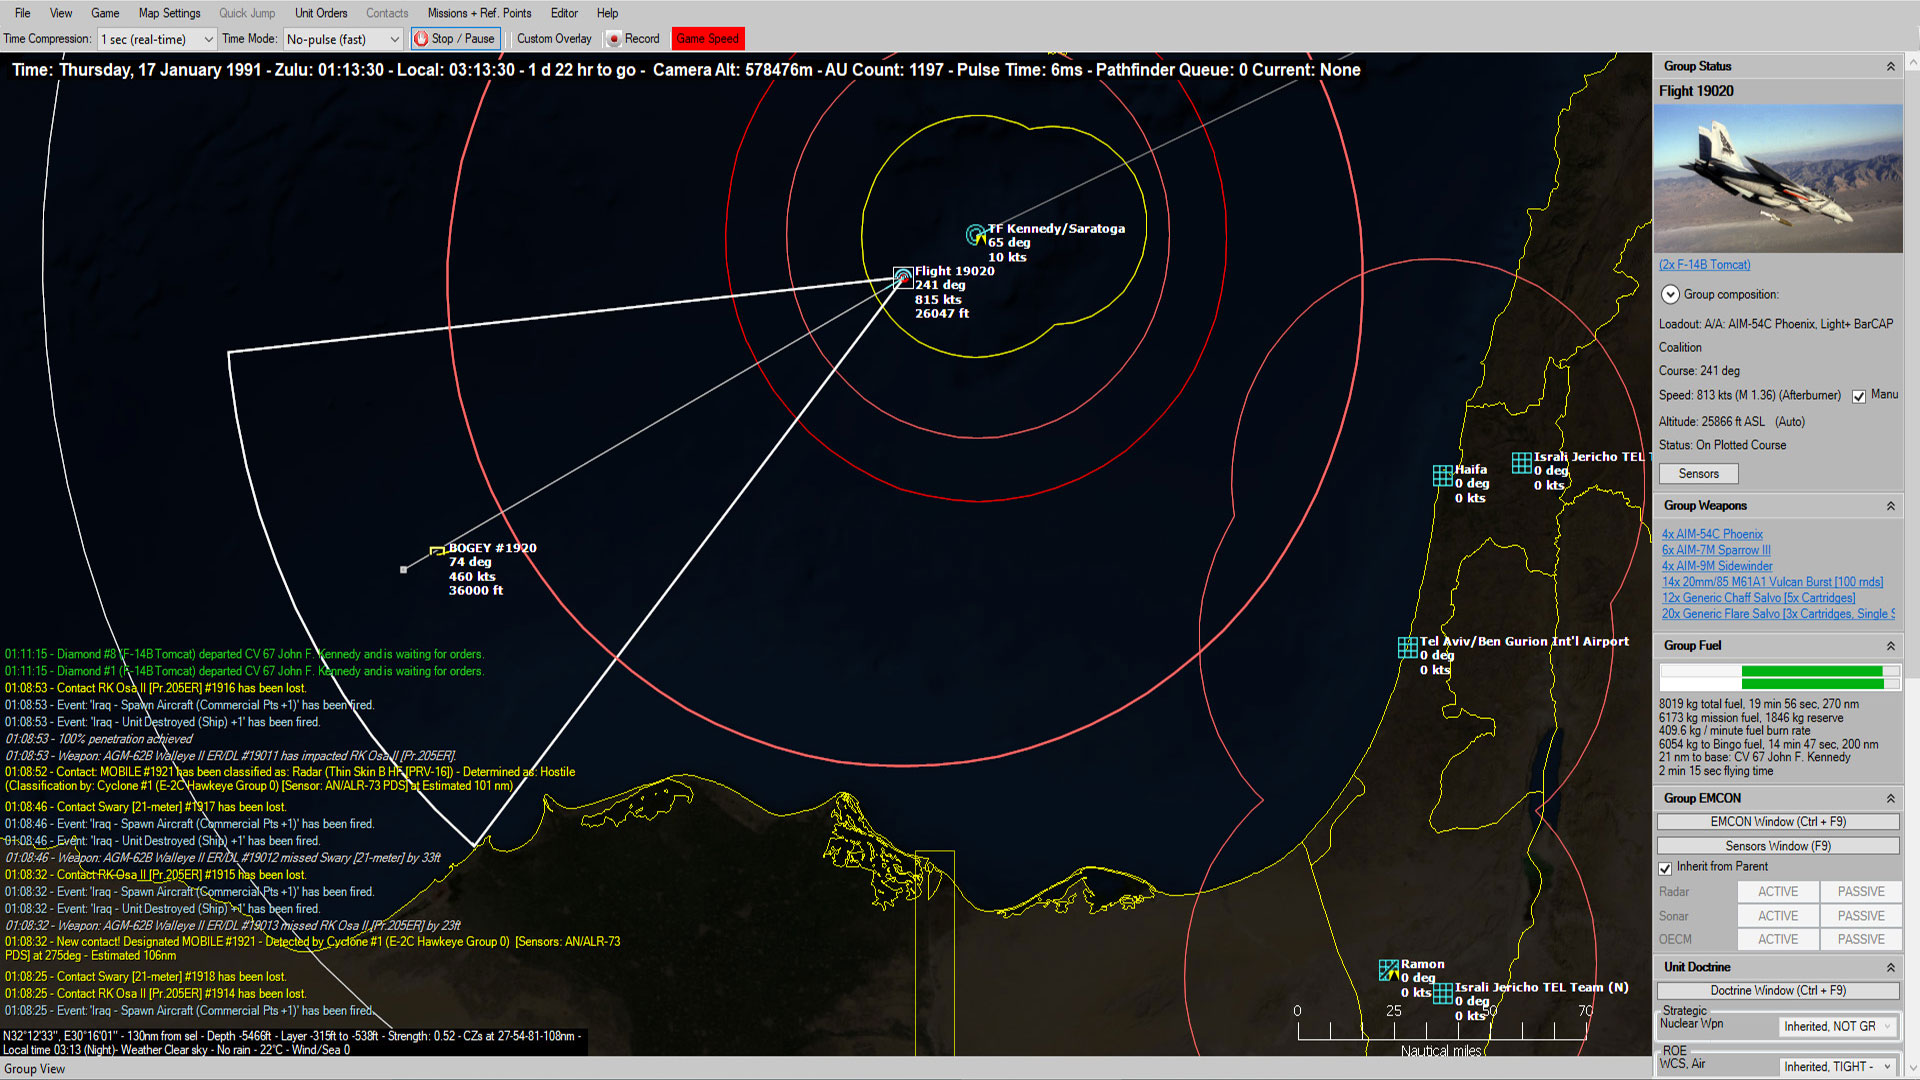Select the Ramon airfield symbol
The width and height of the screenshot is (1920, 1080).
coord(1391,970)
